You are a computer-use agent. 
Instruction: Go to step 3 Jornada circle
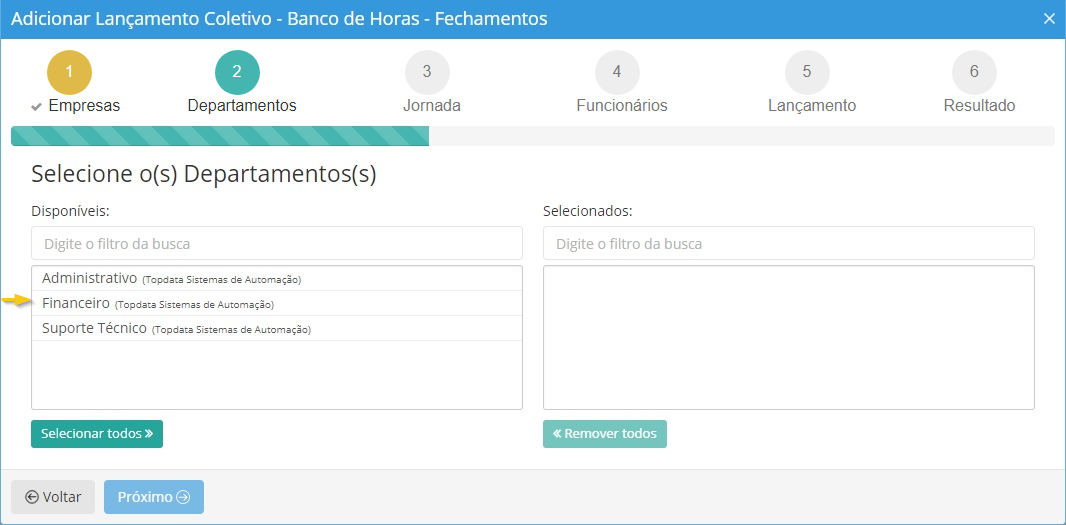click(x=427, y=72)
